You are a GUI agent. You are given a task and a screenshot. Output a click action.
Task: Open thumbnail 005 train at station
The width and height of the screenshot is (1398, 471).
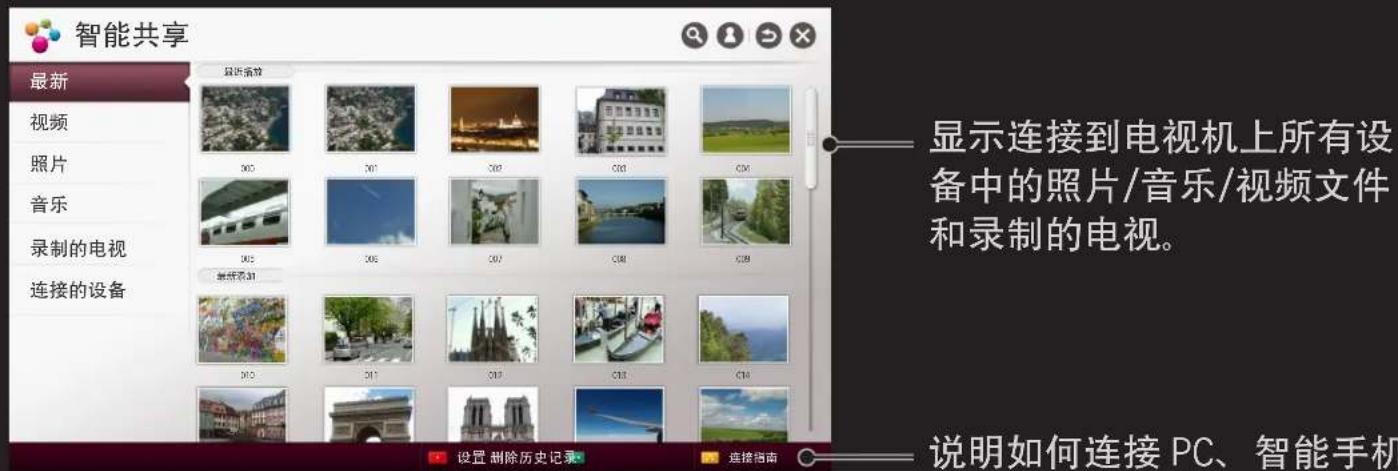(245, 212)
